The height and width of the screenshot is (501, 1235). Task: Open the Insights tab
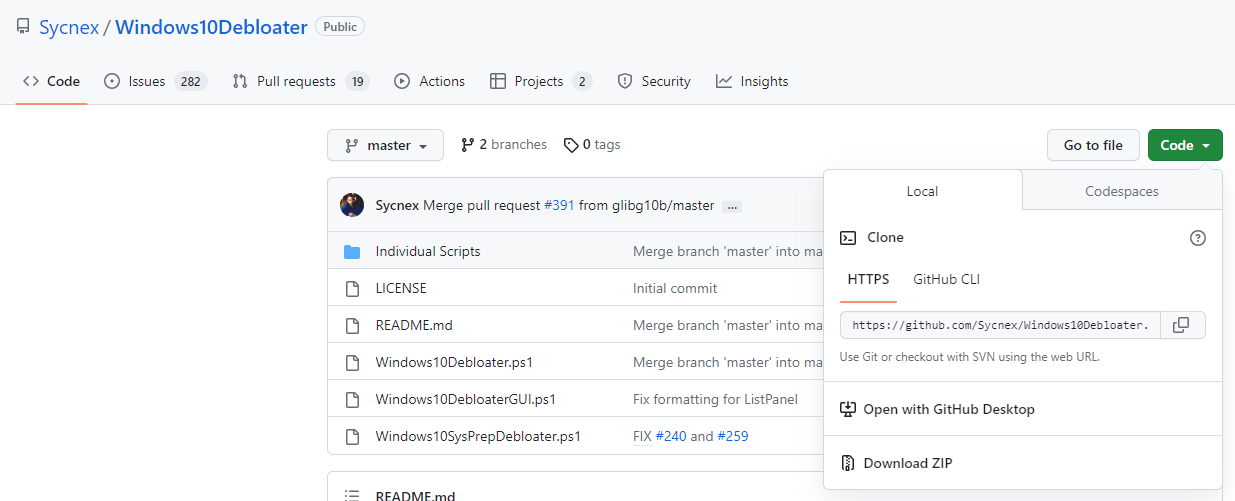(x=752, y=81)
